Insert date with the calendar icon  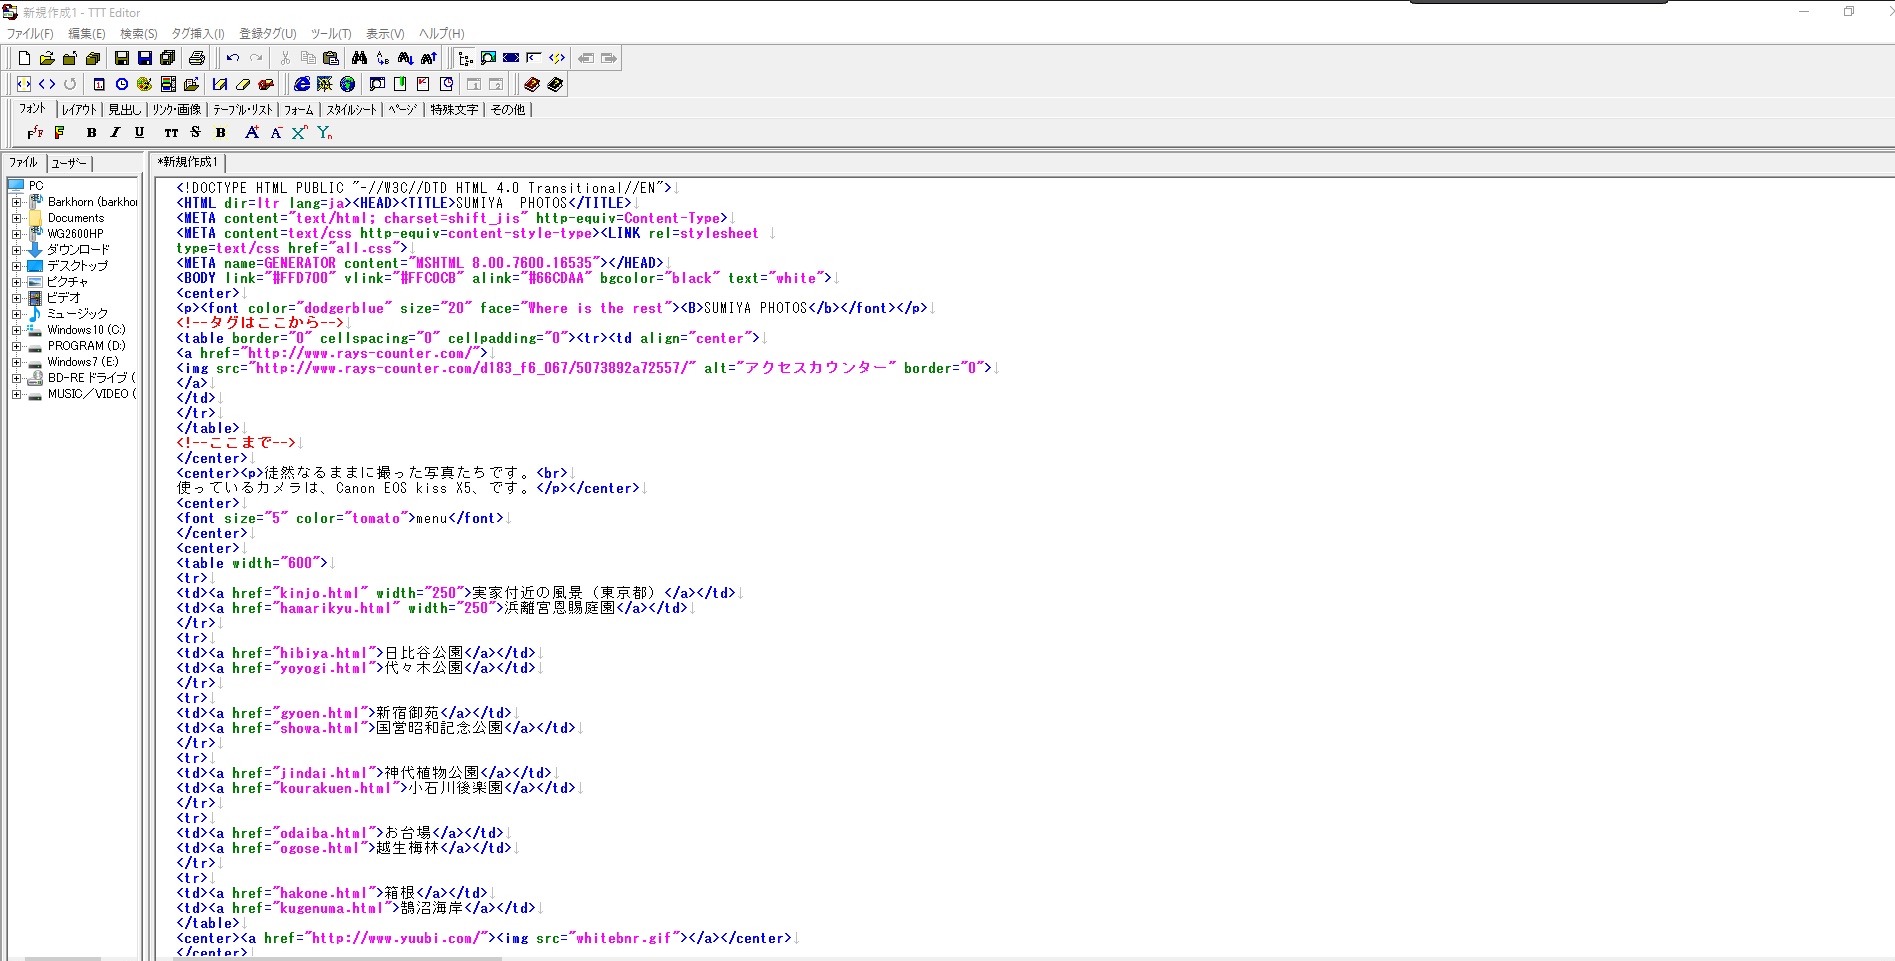coord(99,84)
